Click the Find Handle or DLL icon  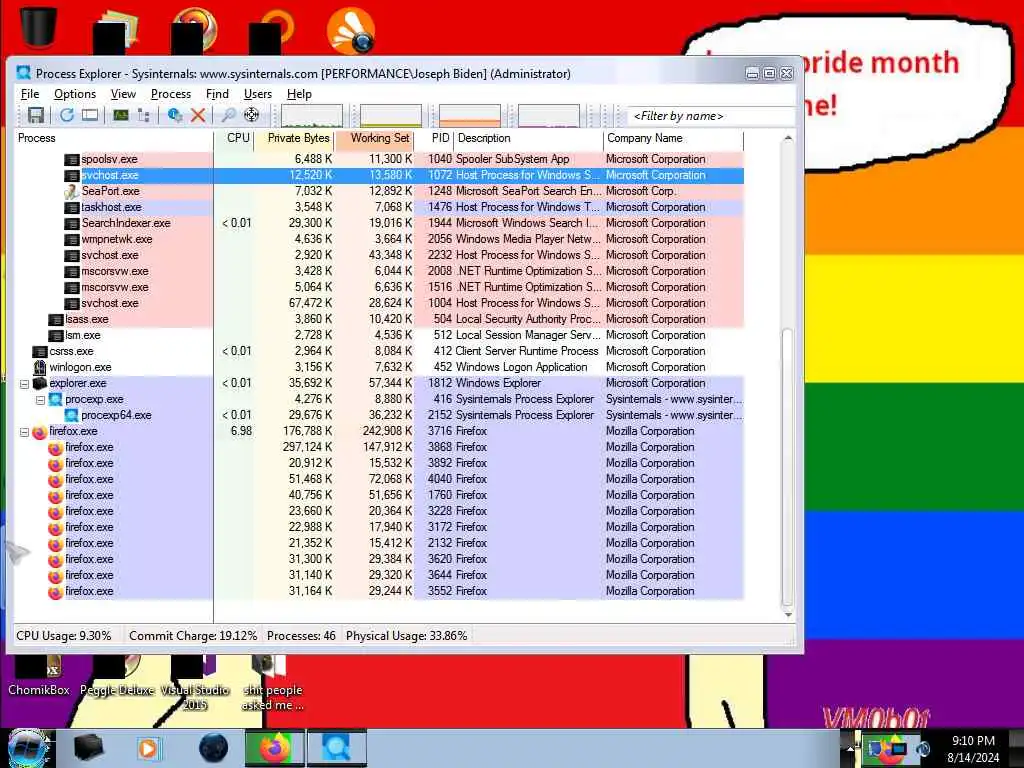(x=228, y=116)
